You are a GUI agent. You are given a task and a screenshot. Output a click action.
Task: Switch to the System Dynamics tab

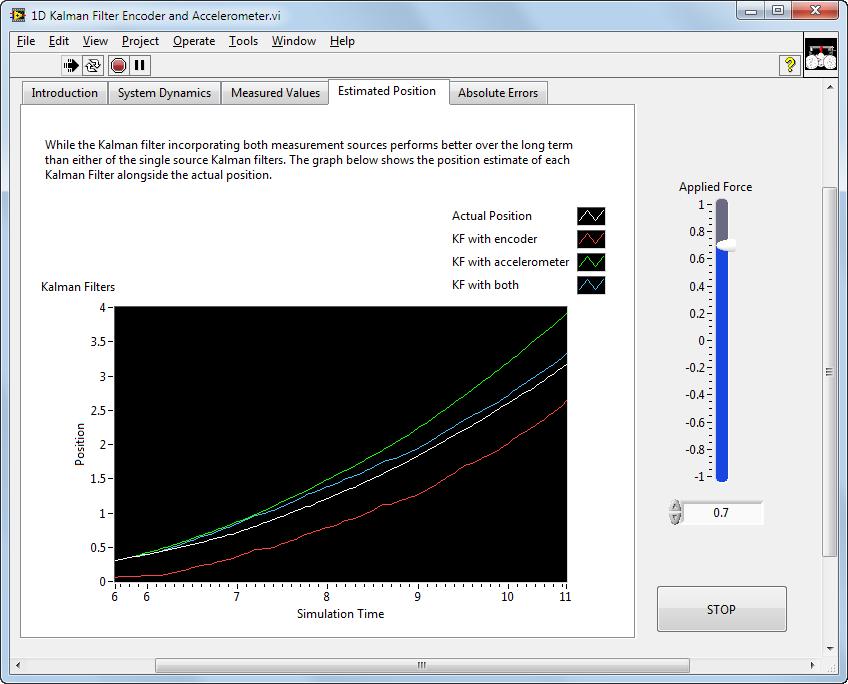click(x=164, y=93)
